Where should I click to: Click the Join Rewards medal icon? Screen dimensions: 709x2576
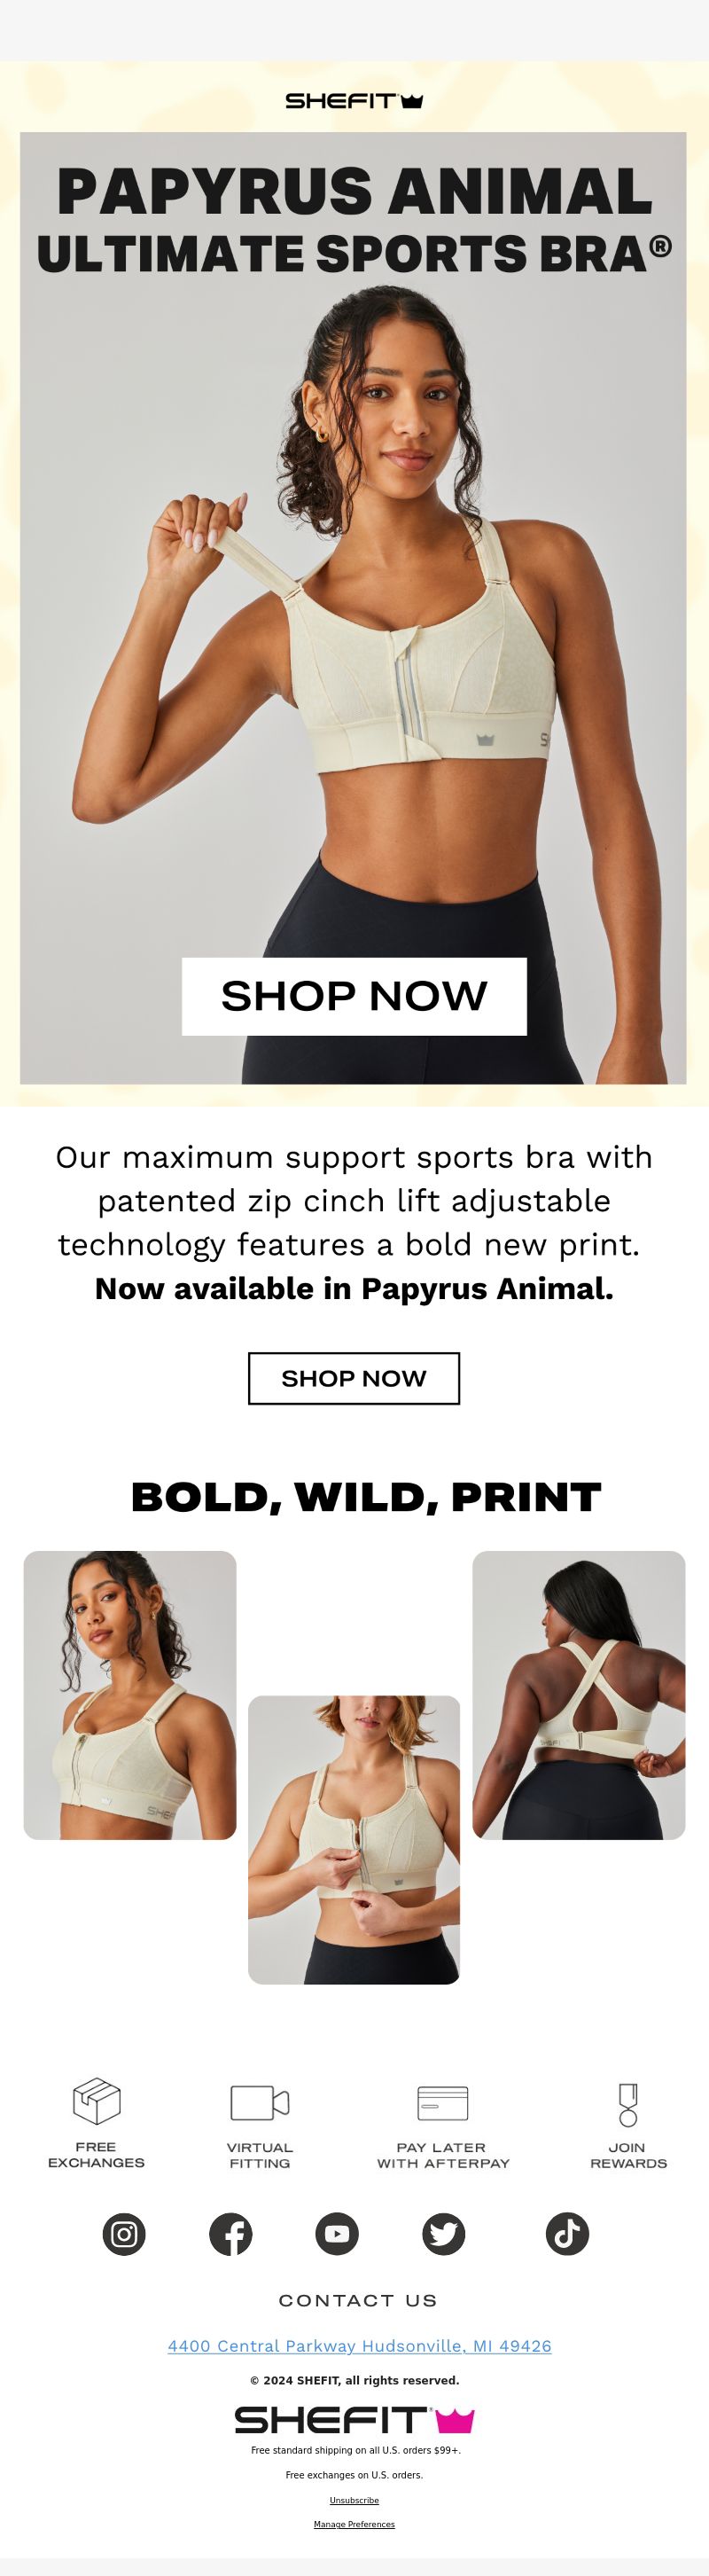tap(628, 2104)
